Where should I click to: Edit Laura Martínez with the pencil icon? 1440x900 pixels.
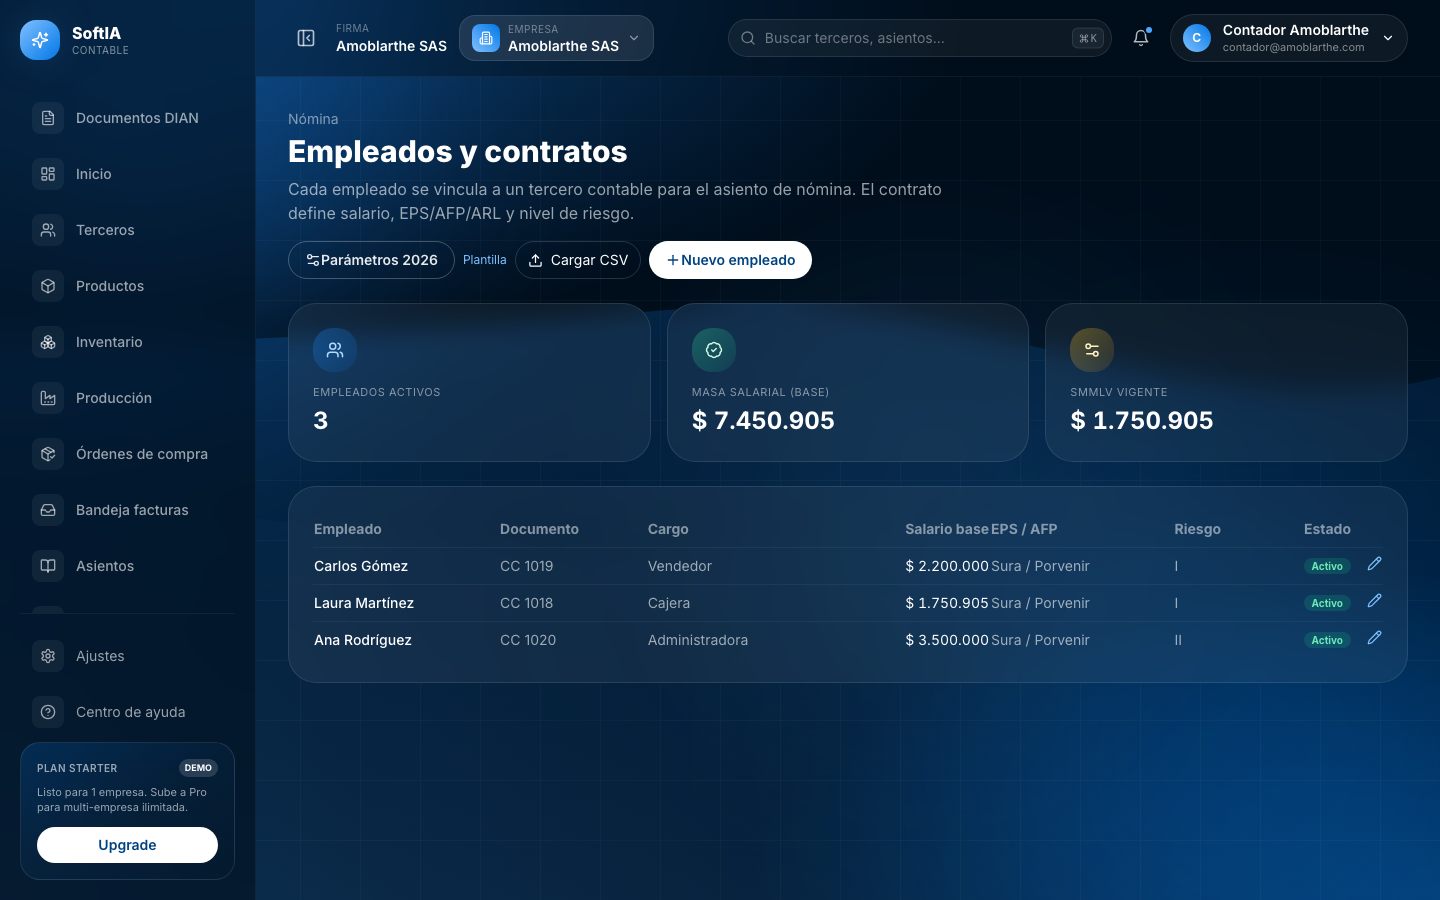coord(1374,601)
